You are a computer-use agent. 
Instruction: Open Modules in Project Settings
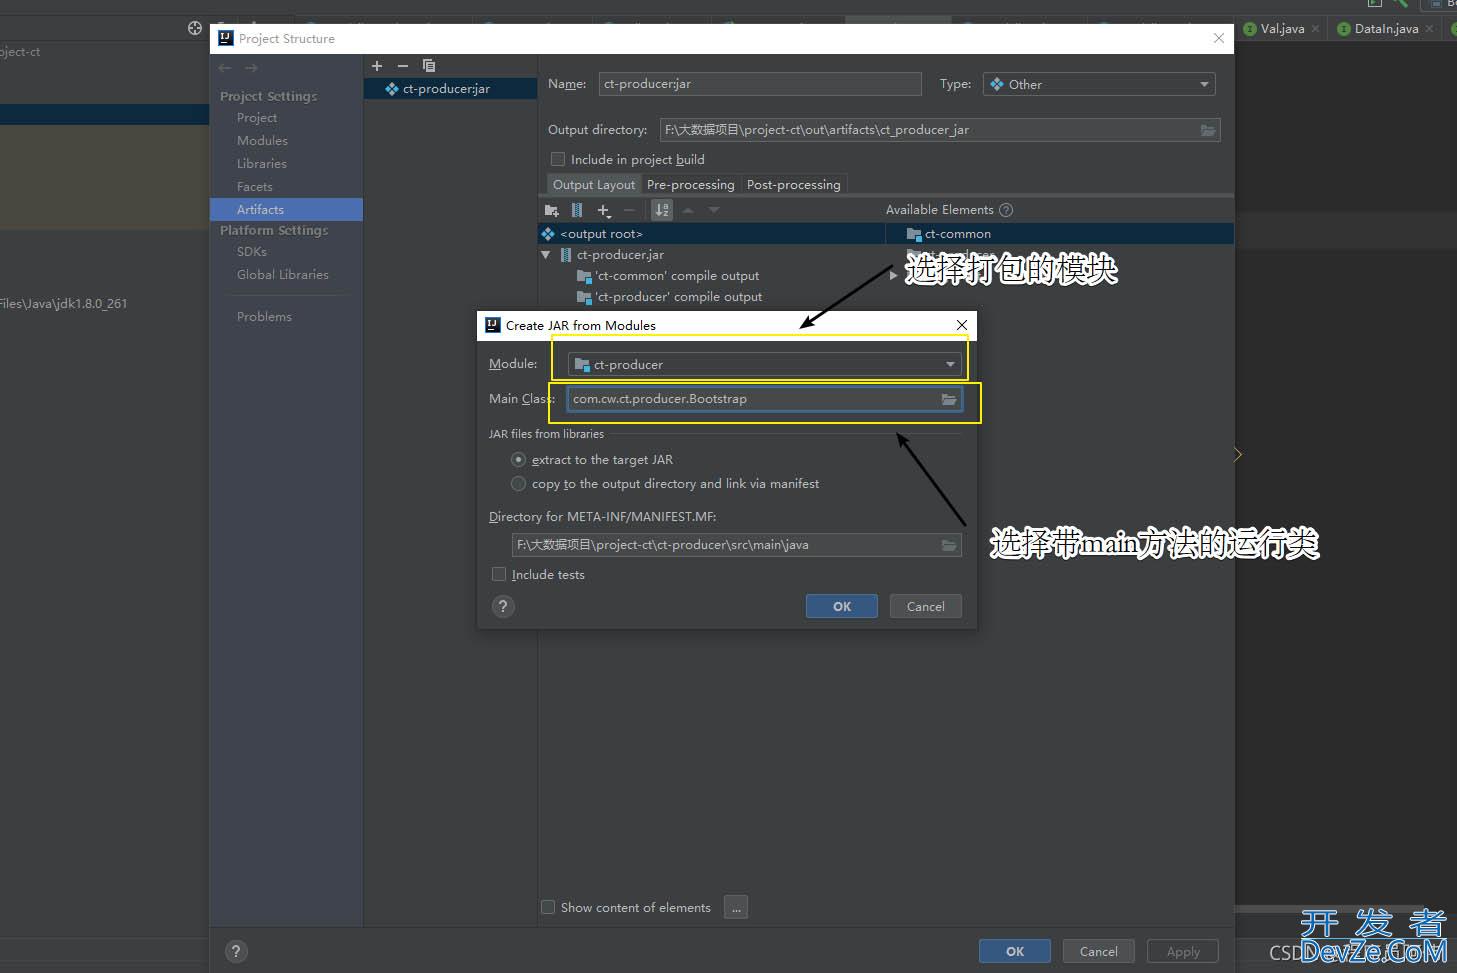click(x=262, y=141)
